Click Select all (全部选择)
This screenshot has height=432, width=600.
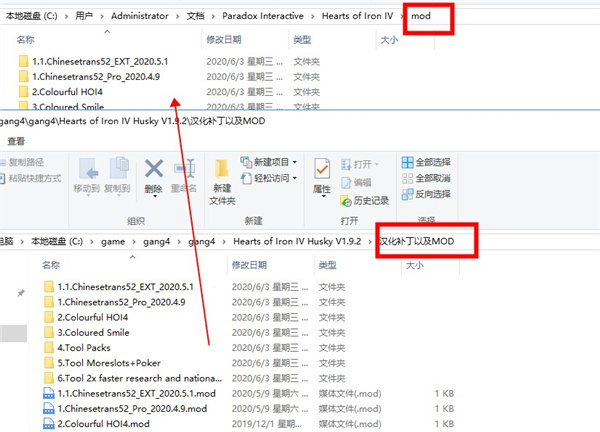426,162
